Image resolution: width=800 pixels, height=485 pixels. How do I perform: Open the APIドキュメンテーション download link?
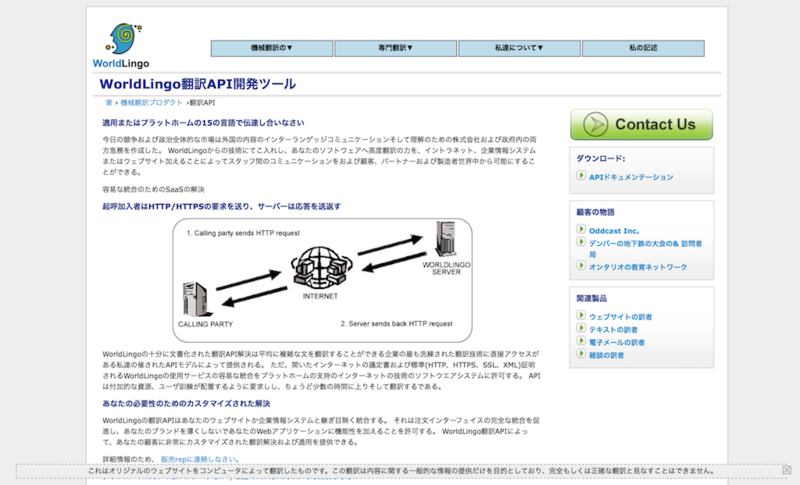(x=631, y=177)
